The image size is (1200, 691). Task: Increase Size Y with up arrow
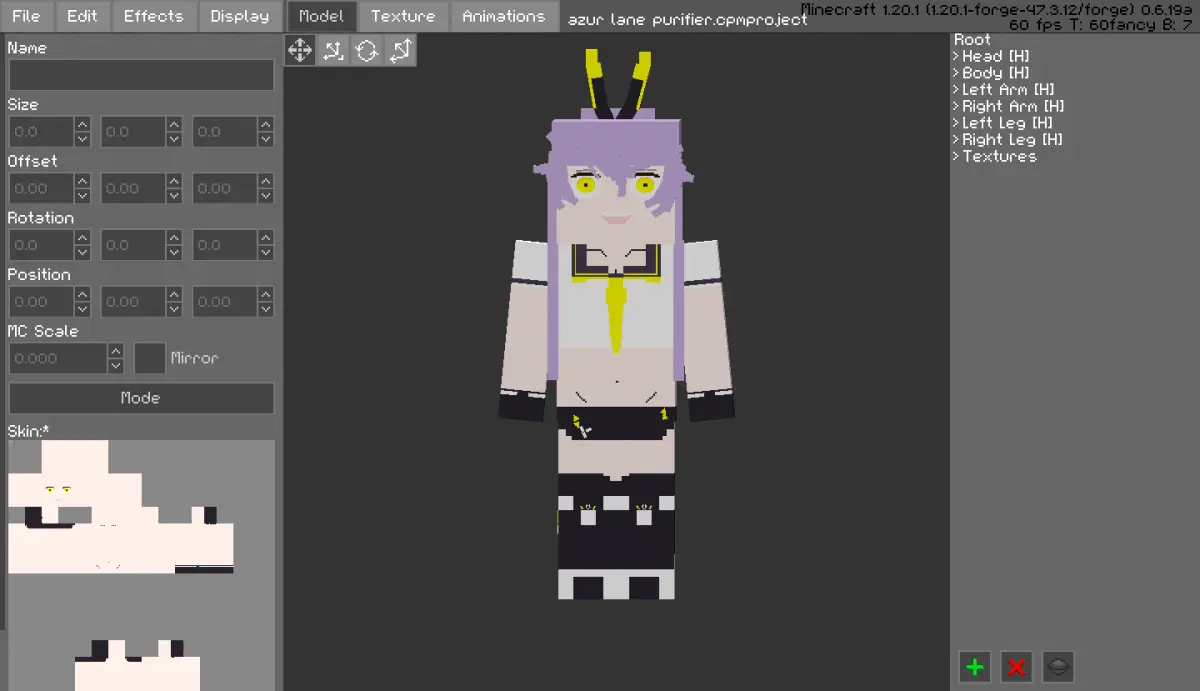click(x=174, y=125)
